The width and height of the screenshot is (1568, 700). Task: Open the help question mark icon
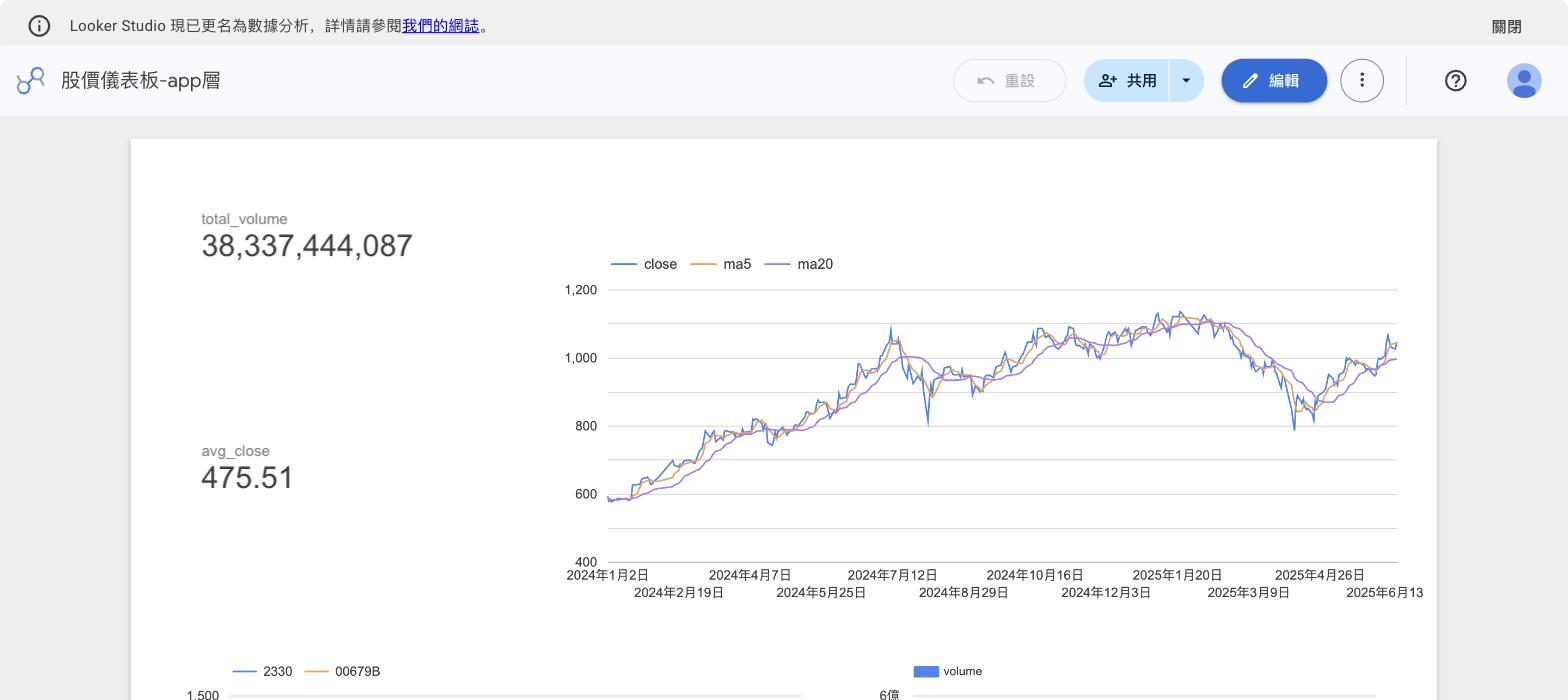tap(1455, 81)
